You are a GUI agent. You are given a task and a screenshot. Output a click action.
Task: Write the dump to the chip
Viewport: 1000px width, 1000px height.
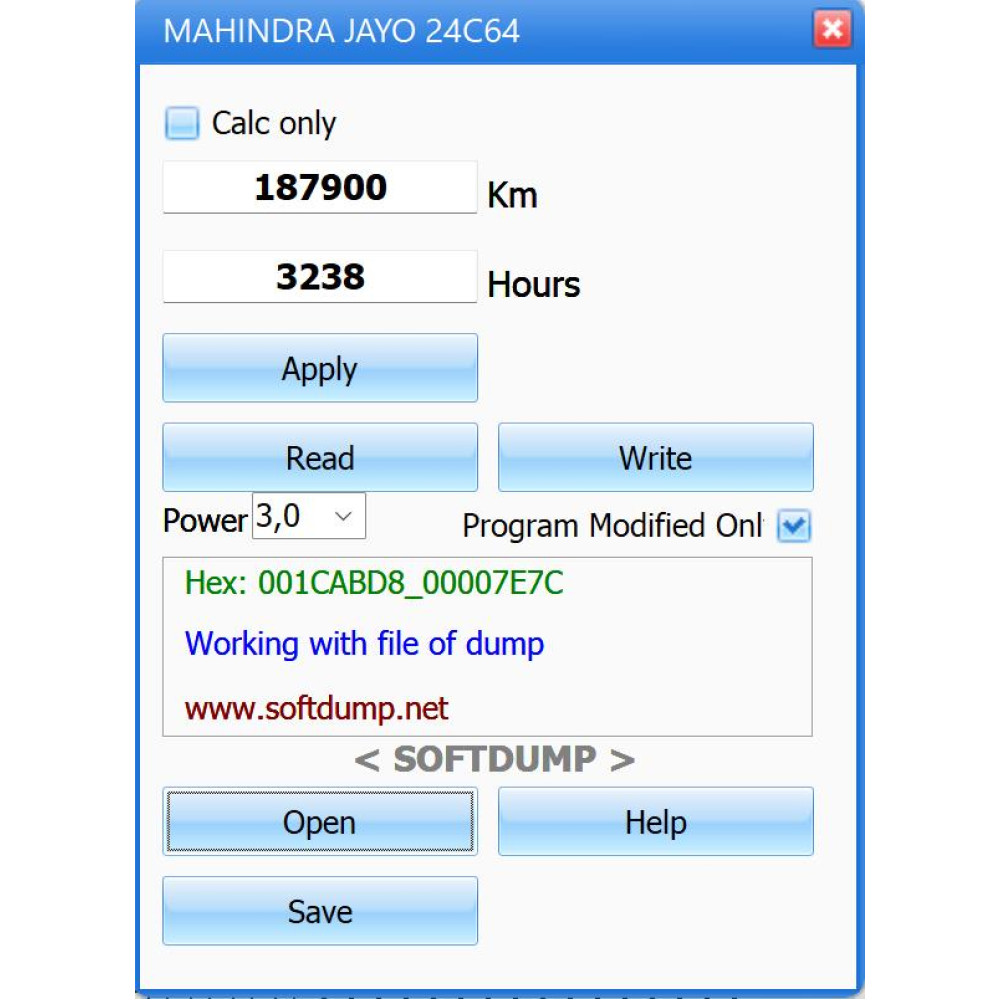(656, 457)
